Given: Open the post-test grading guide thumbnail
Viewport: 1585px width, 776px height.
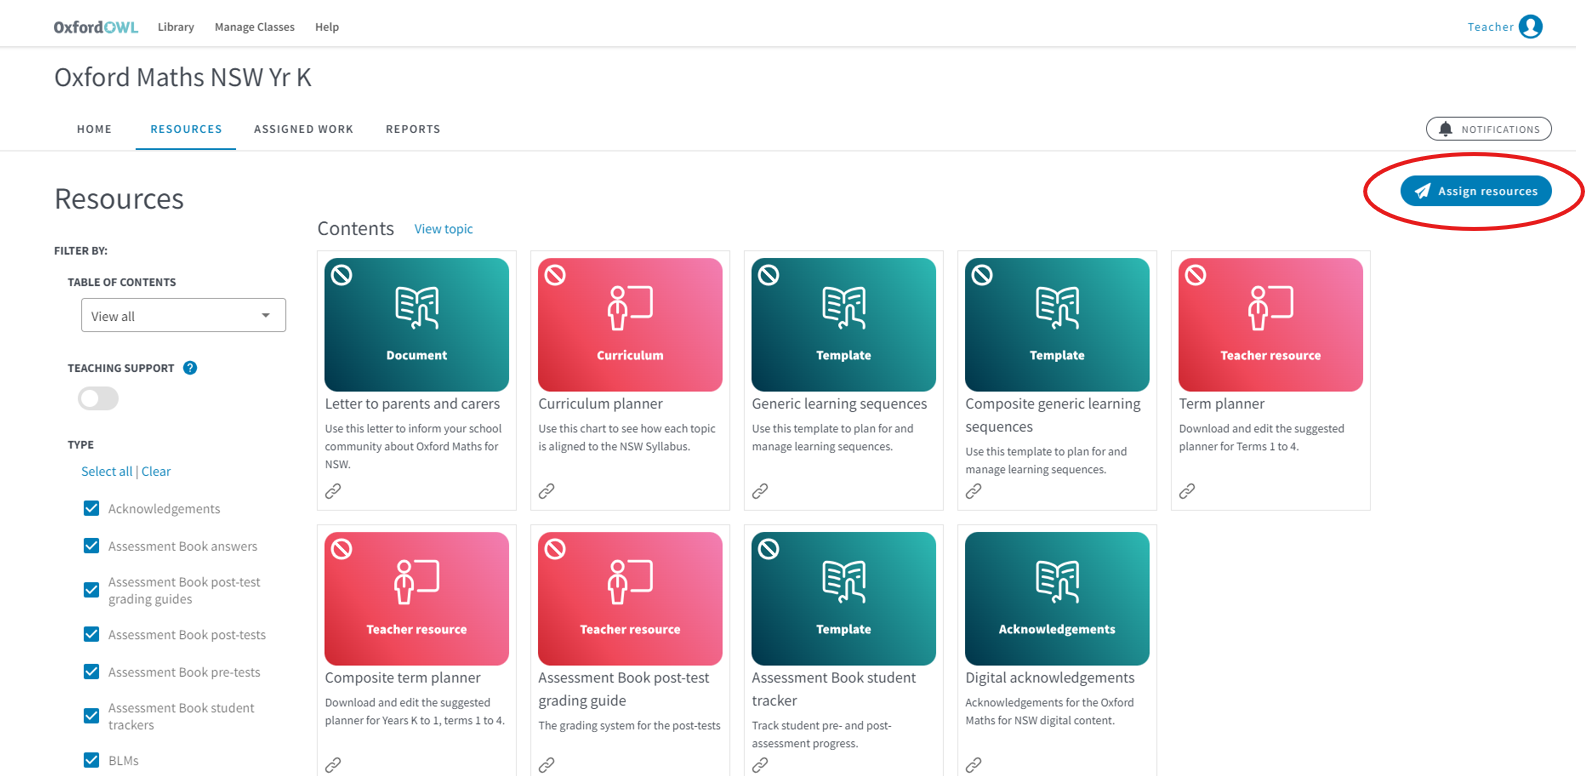Looking at the screenshot, I should 630,599.
